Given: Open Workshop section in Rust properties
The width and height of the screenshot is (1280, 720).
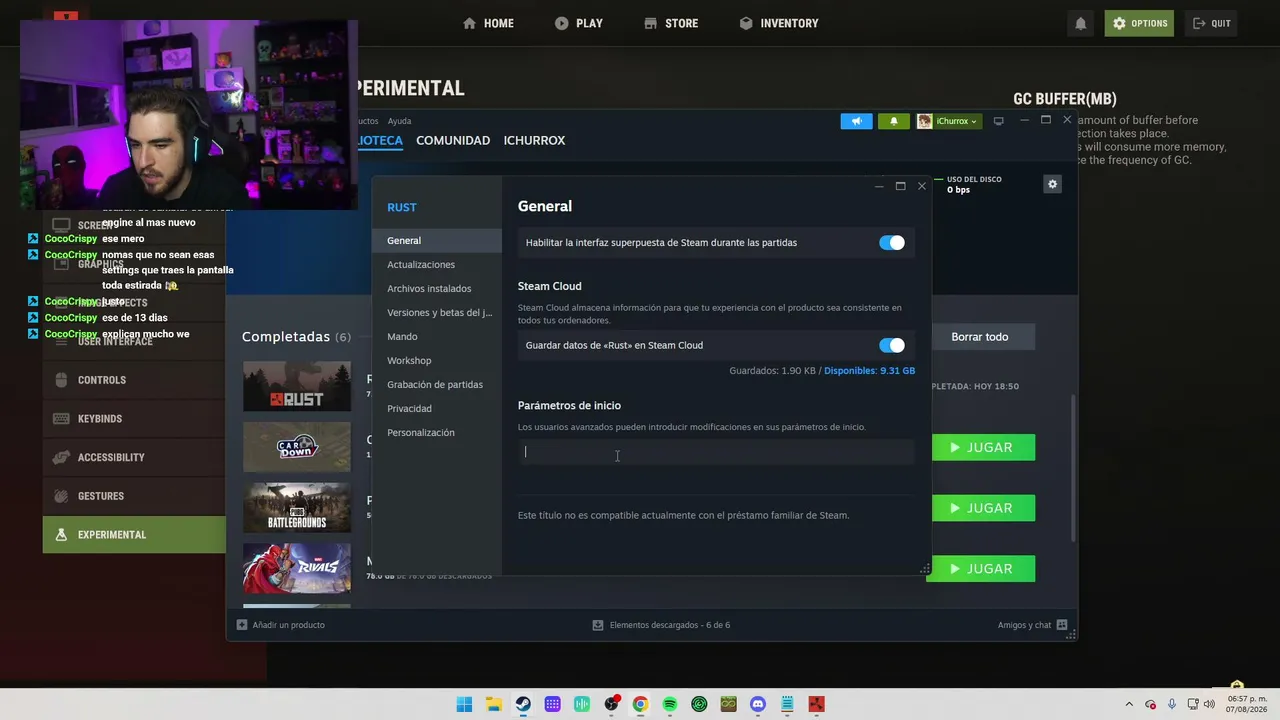Looking at the screenshot, I should coord(437,361).
